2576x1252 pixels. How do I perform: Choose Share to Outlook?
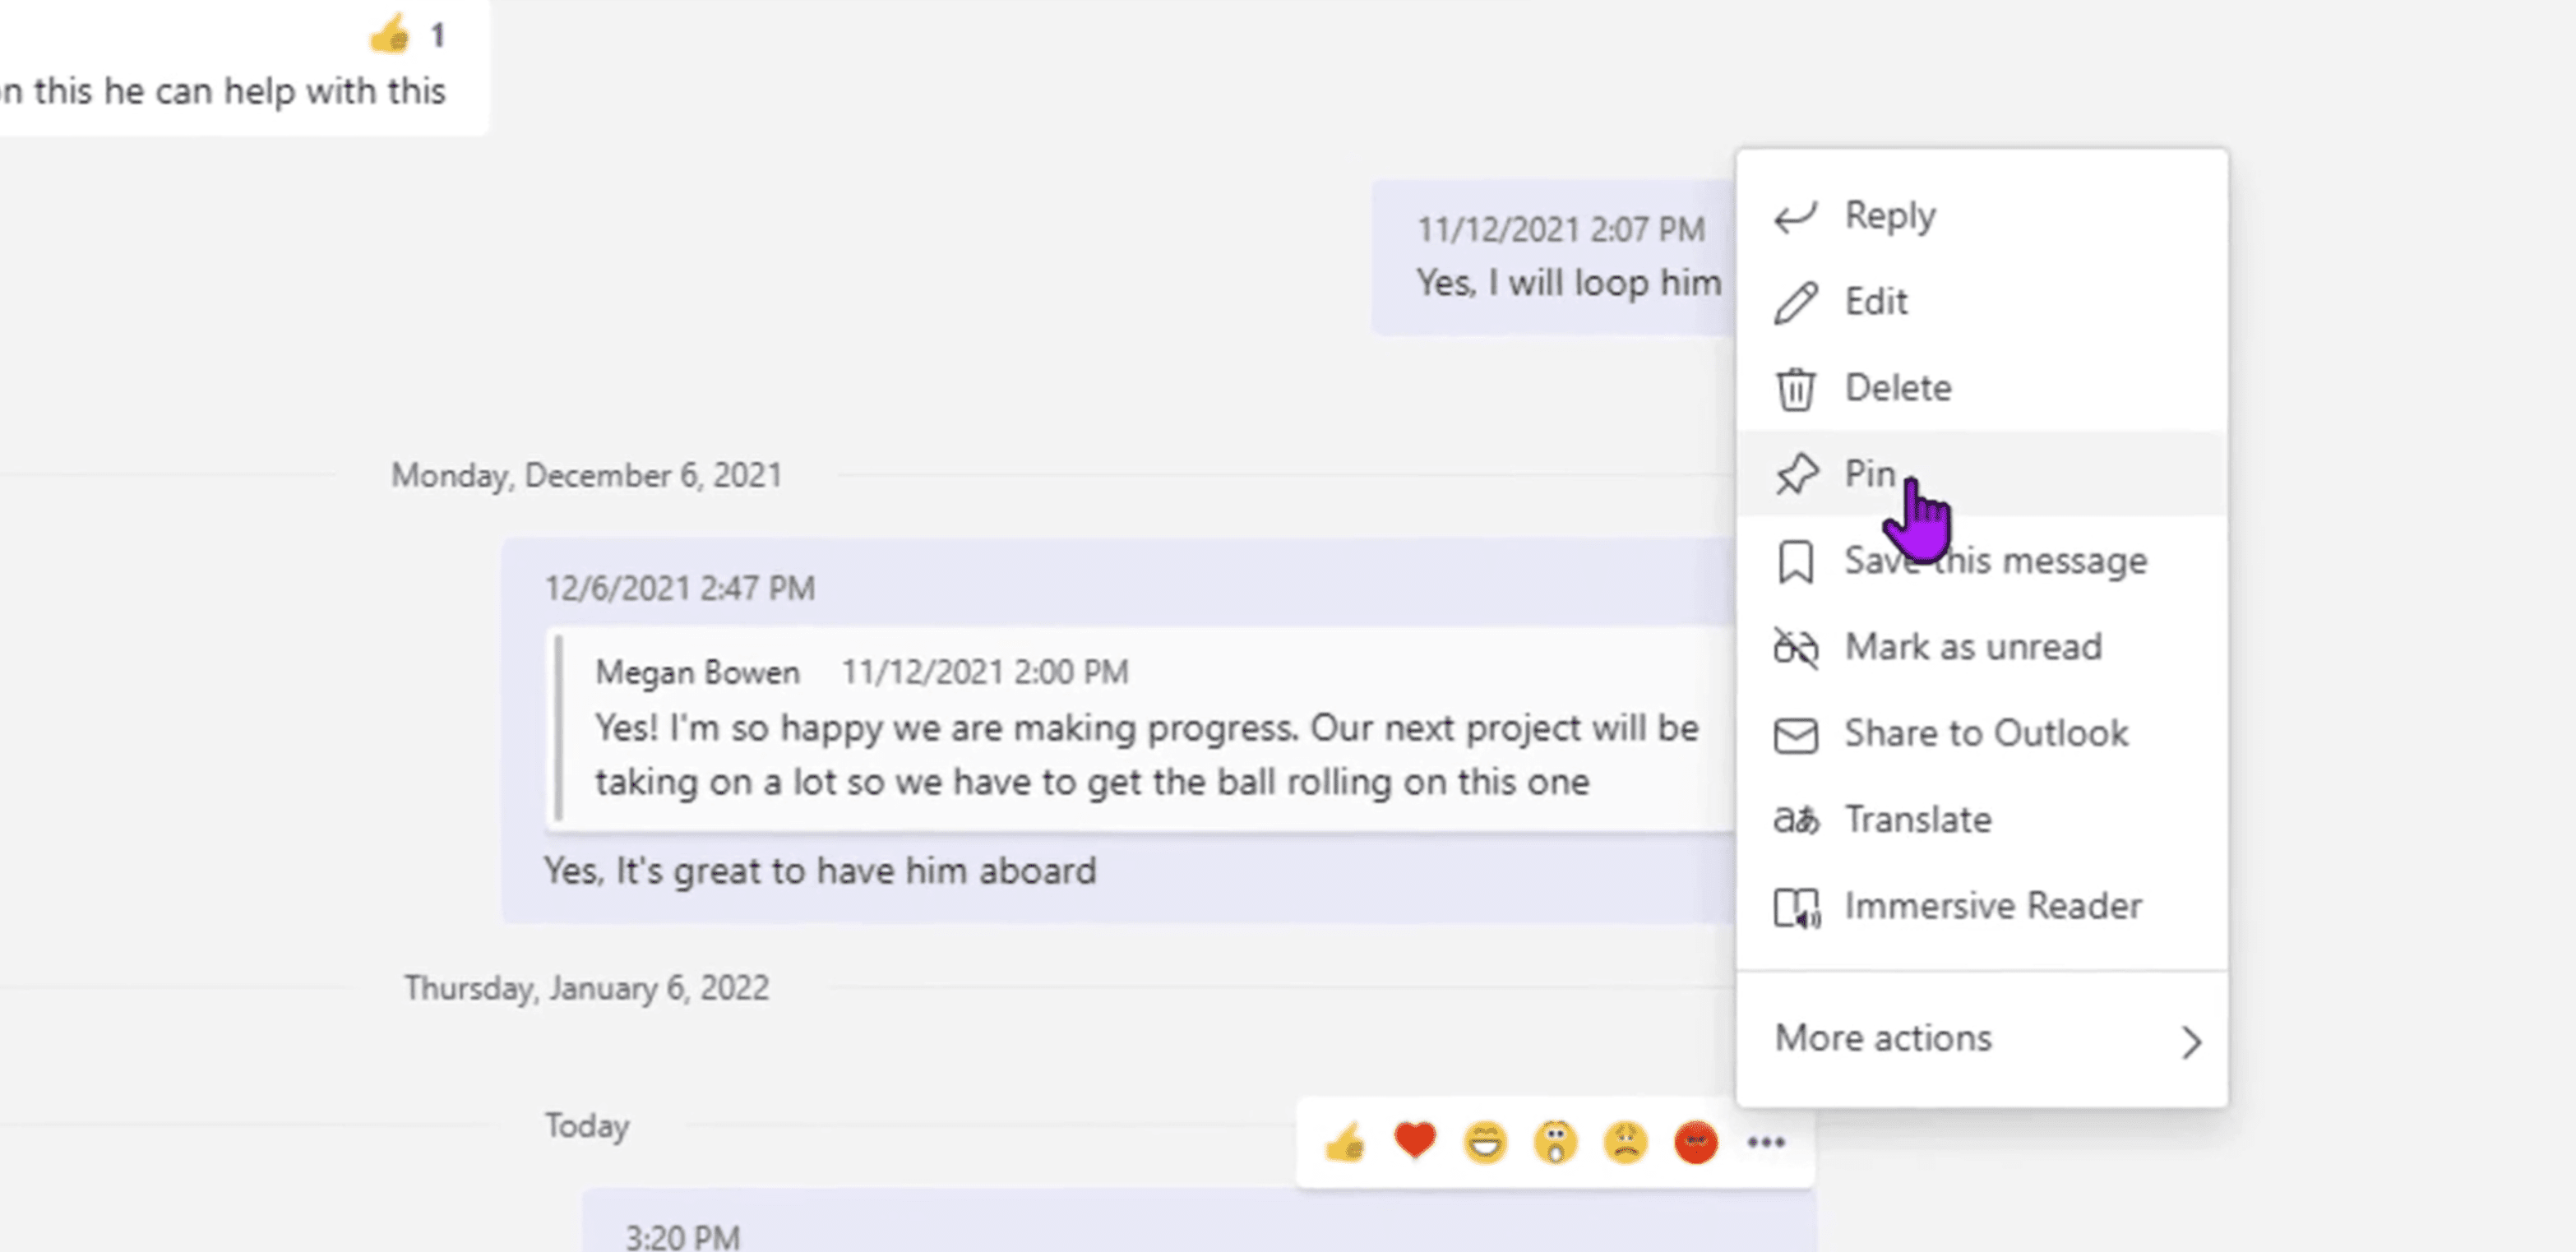(x=1981, y=734)
